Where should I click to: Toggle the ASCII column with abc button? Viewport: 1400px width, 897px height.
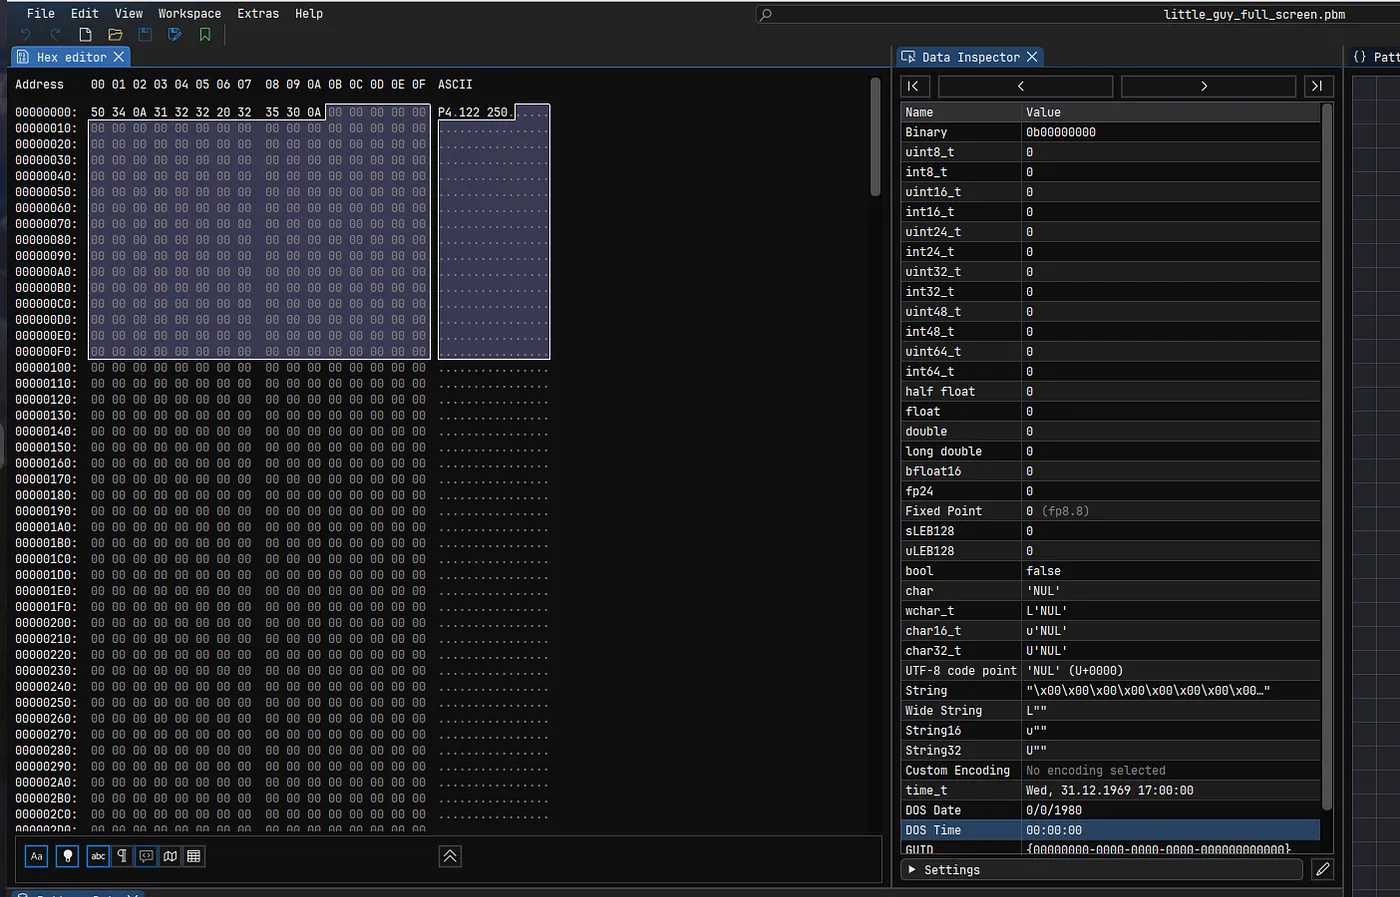pos(98,856)
